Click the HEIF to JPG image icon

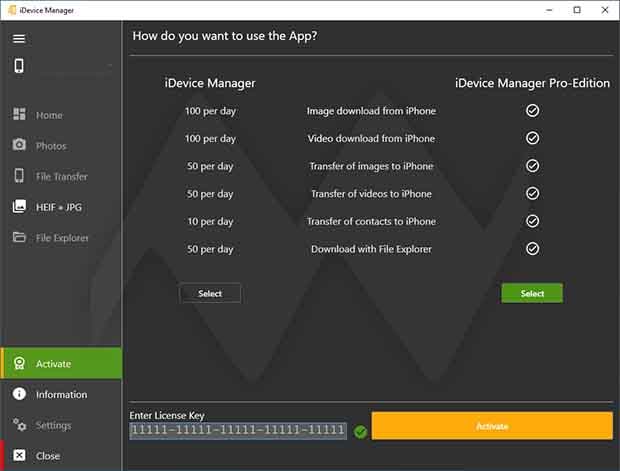click(x=19, y=206)
